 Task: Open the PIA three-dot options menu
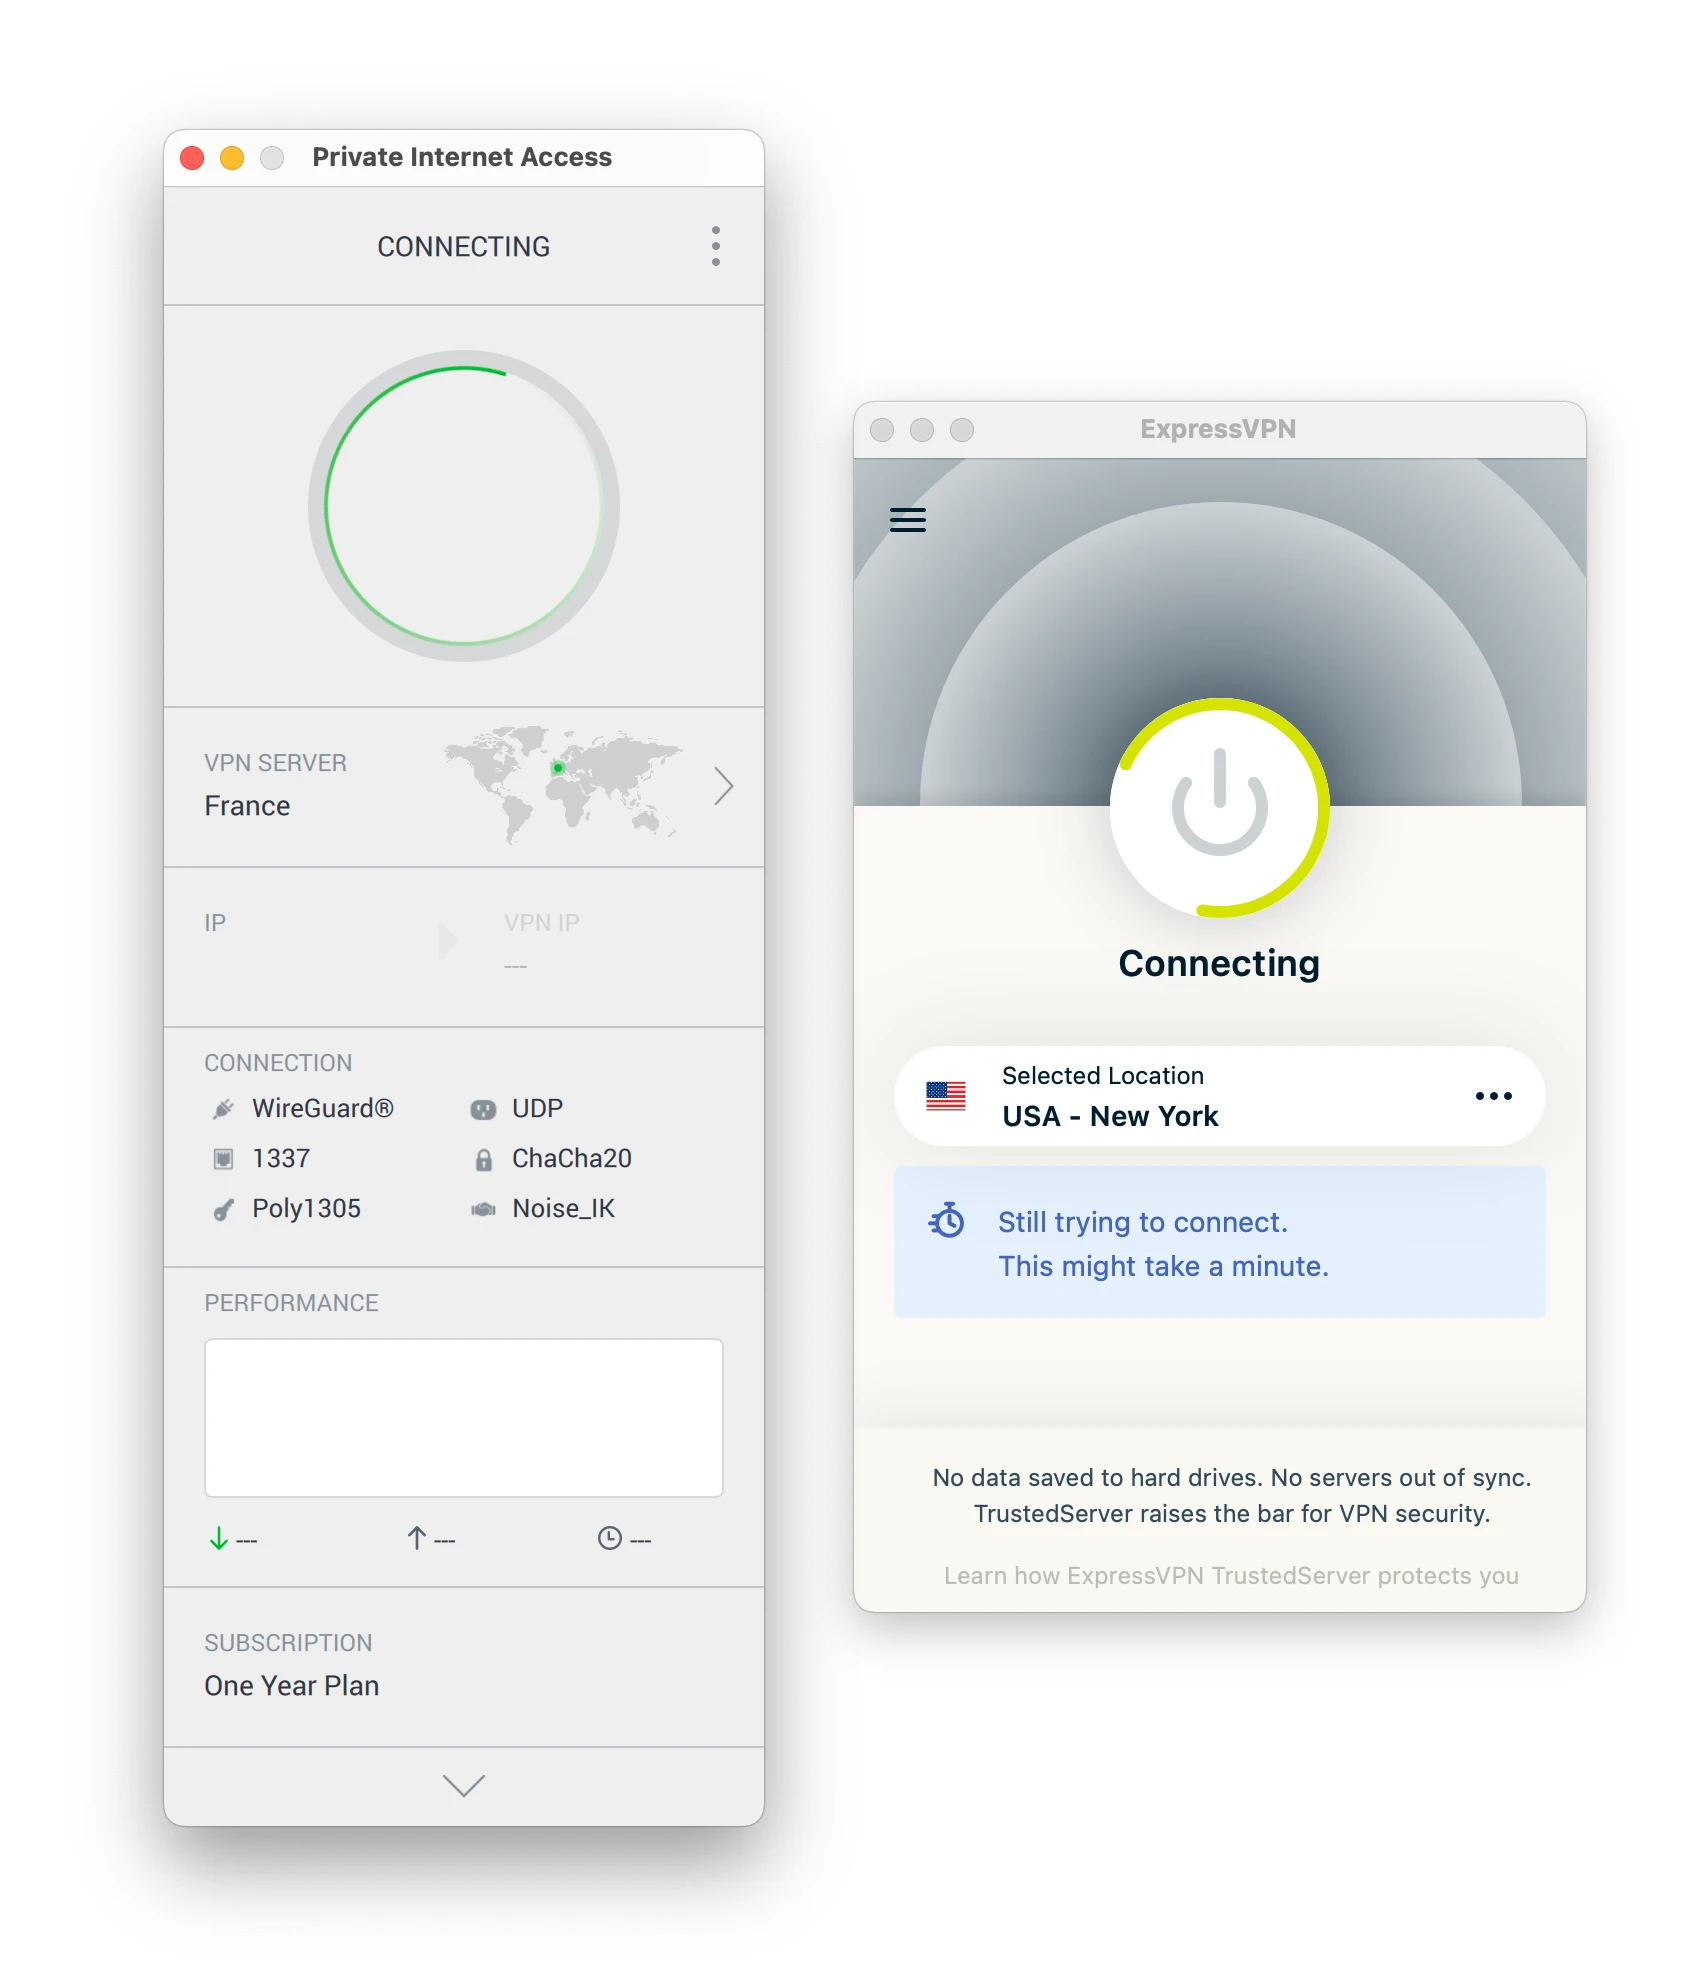point(716,246)
